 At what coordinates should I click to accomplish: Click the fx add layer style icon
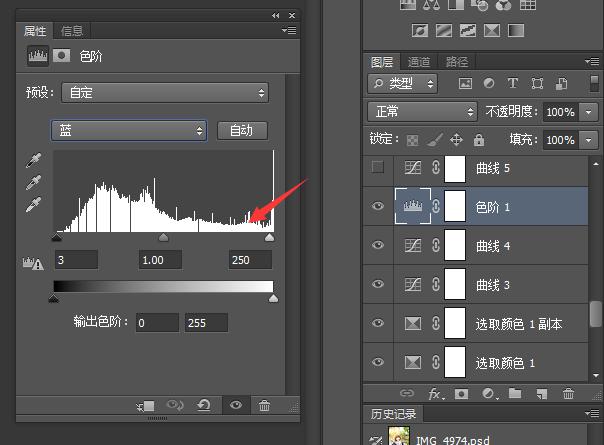click(x=435, y=393)
